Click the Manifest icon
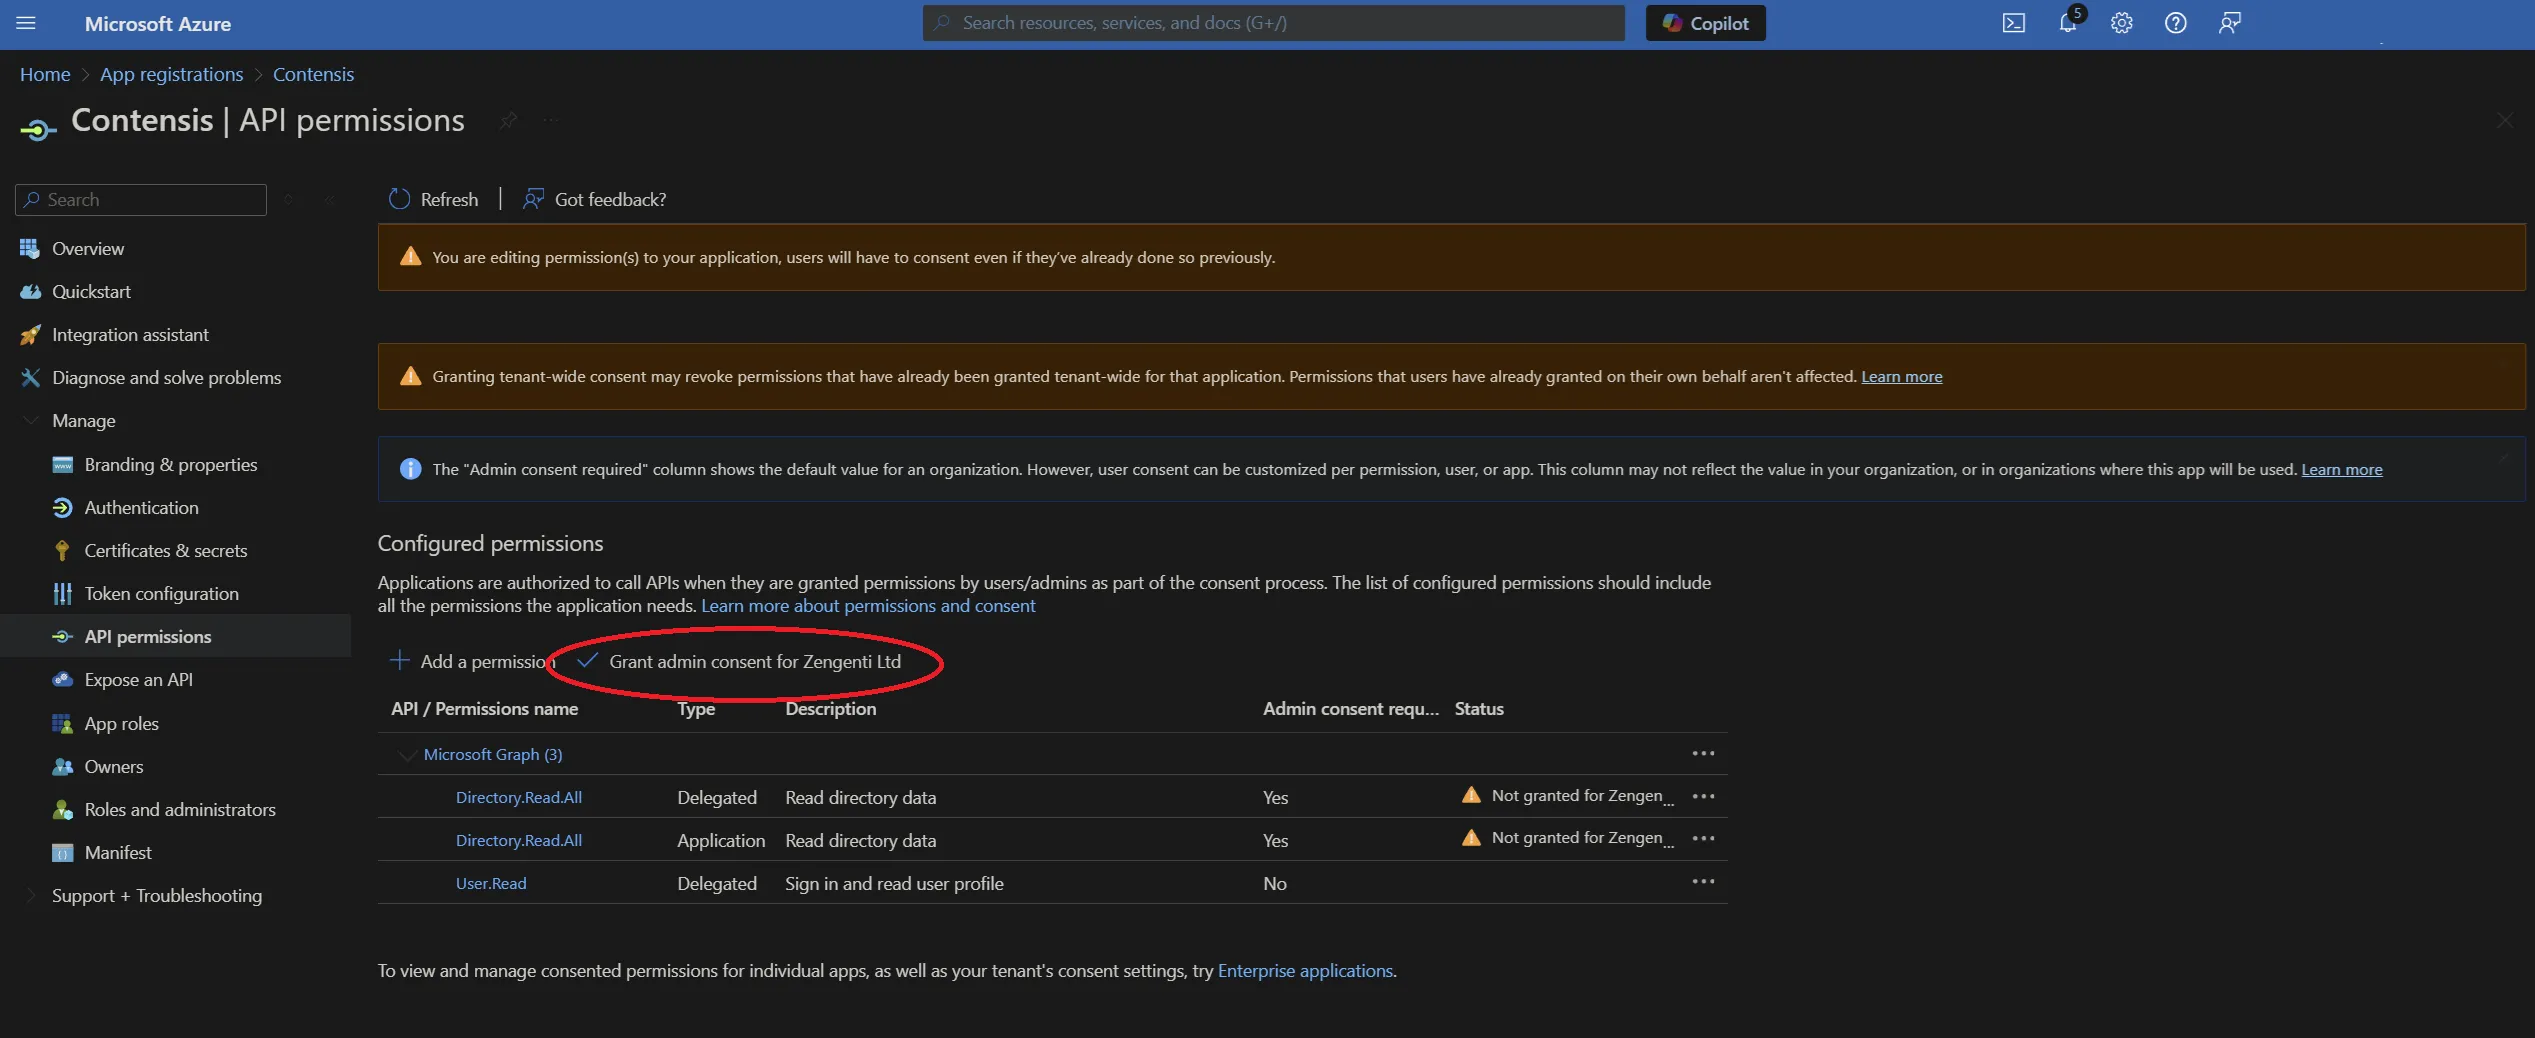 pyautogui.click(x=62, y=852)
